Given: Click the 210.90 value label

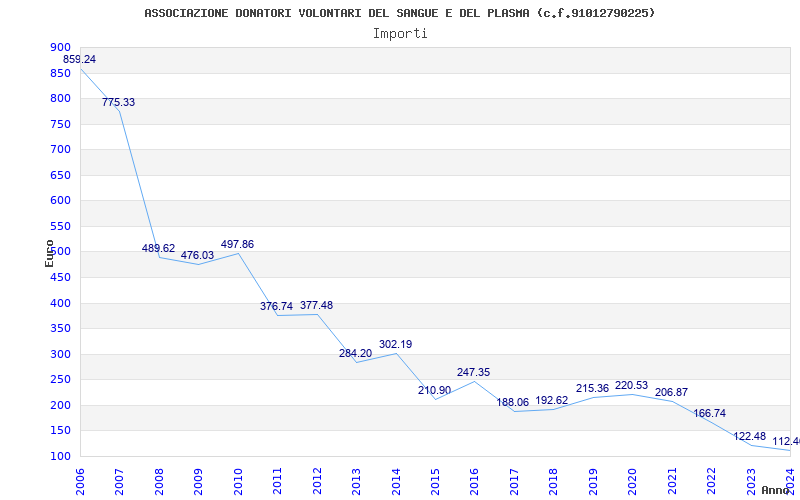Looking at the screenshot, I should coord(435,390).
